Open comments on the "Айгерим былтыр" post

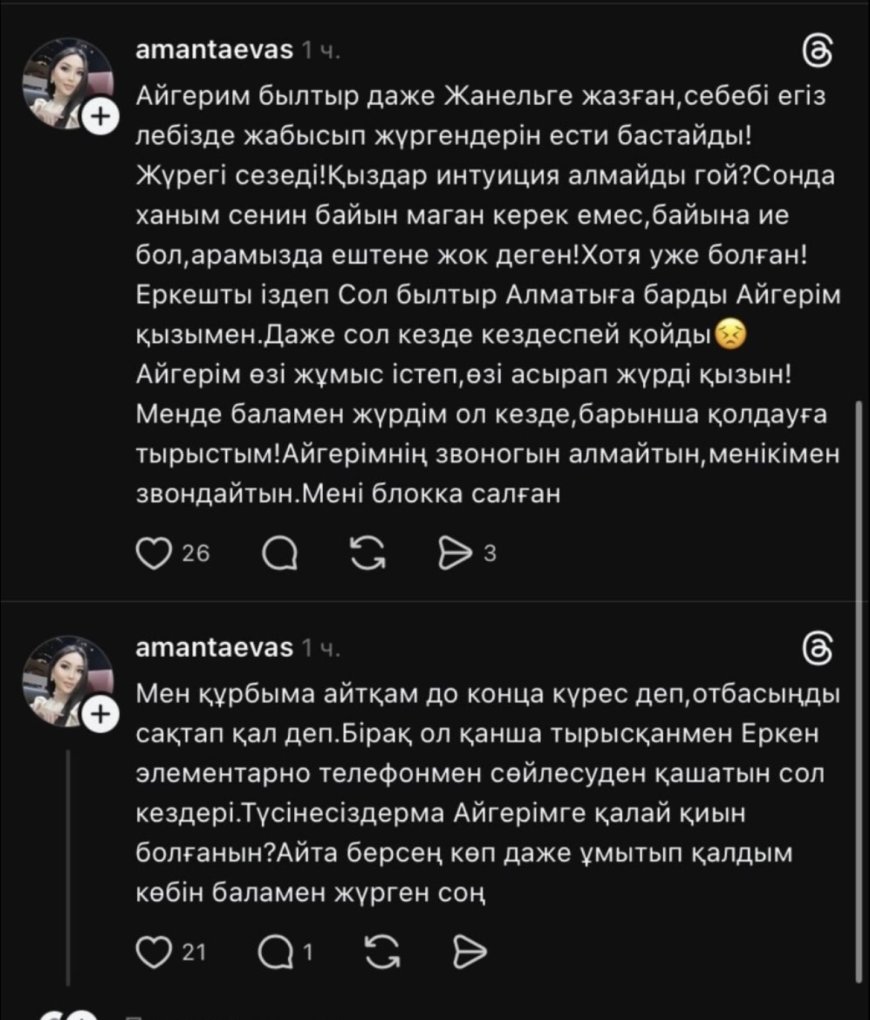(279, 555)
